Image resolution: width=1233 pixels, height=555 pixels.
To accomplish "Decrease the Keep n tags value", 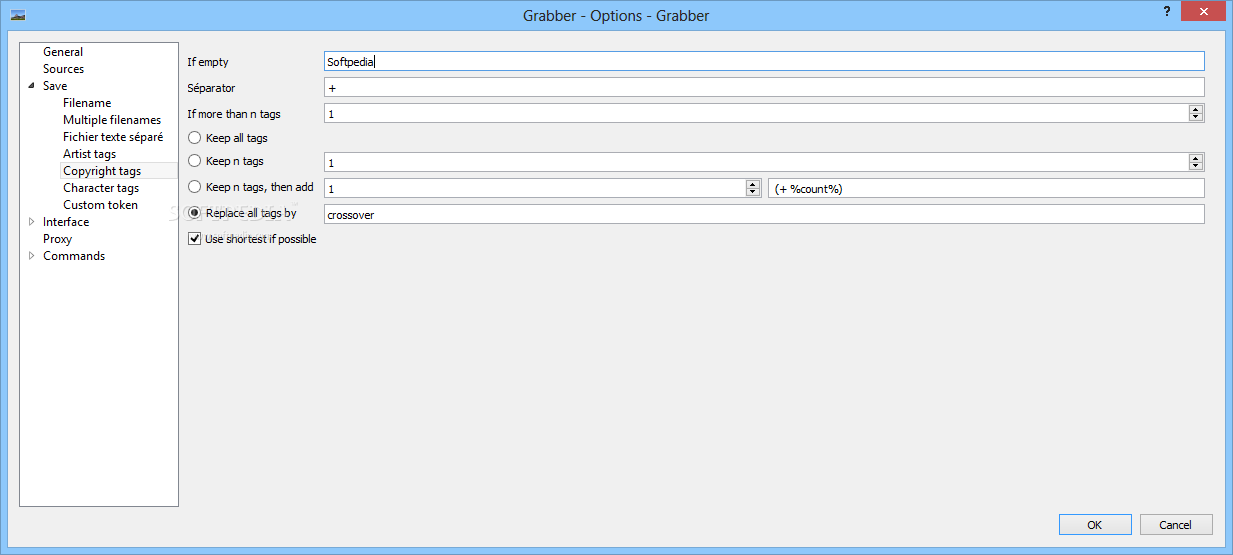I will click(1196, 166).
